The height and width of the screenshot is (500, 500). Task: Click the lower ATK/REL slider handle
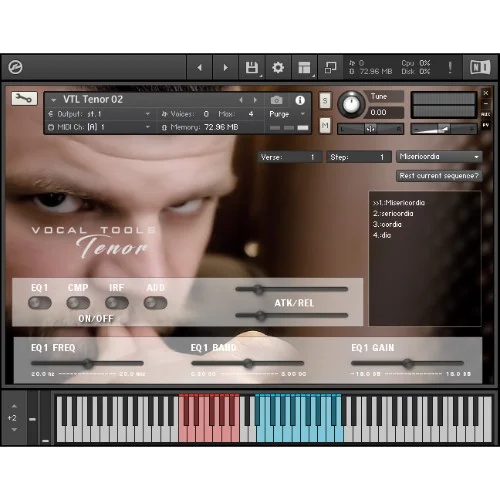261,315
